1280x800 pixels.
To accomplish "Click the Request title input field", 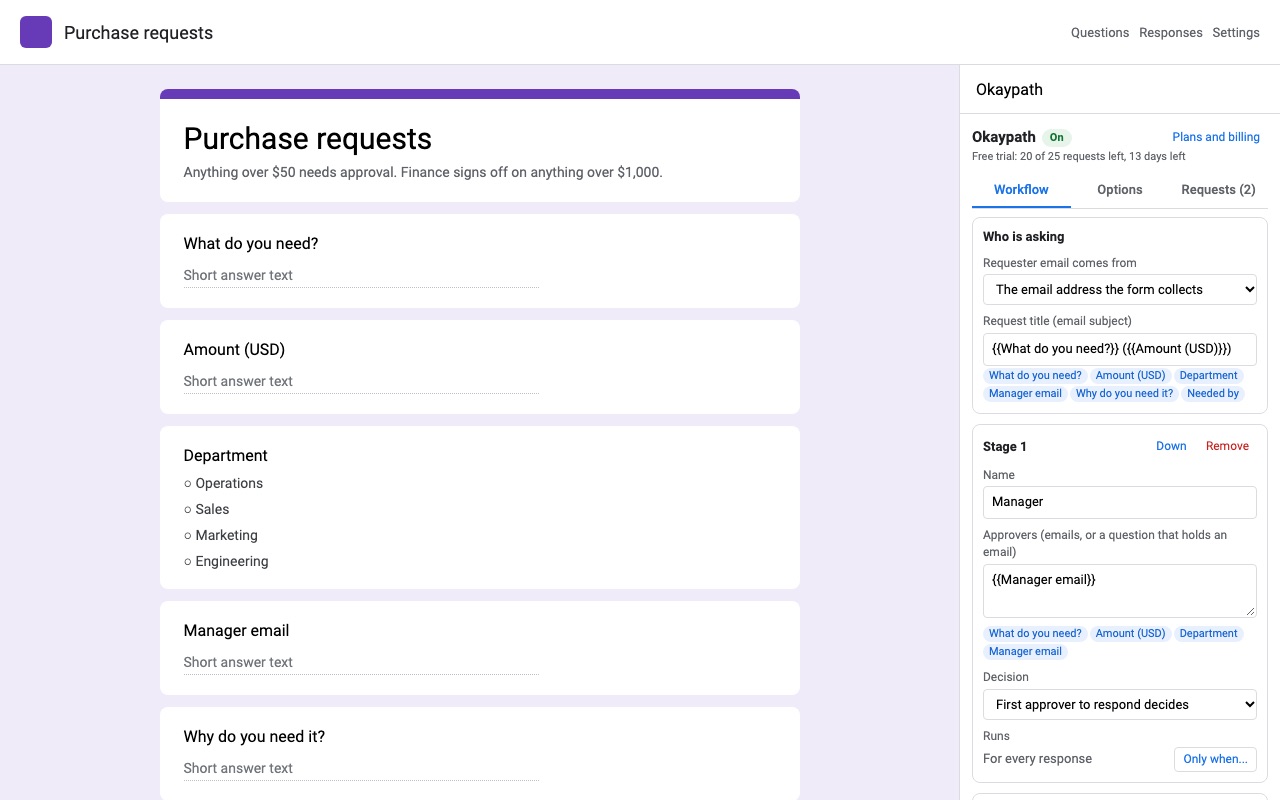I will pyautogui.click(x=1120, y=349).
